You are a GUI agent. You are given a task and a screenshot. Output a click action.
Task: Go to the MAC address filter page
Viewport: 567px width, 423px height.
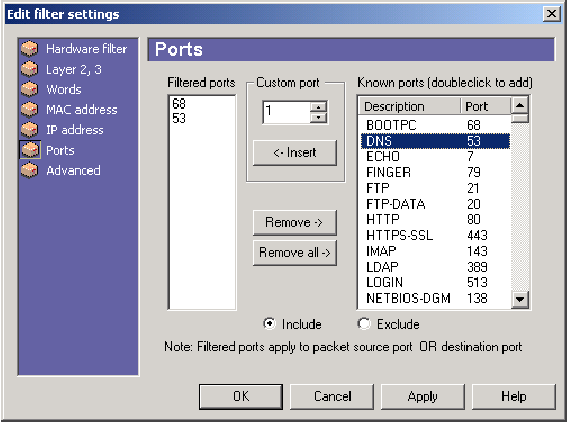coord(82,110)
